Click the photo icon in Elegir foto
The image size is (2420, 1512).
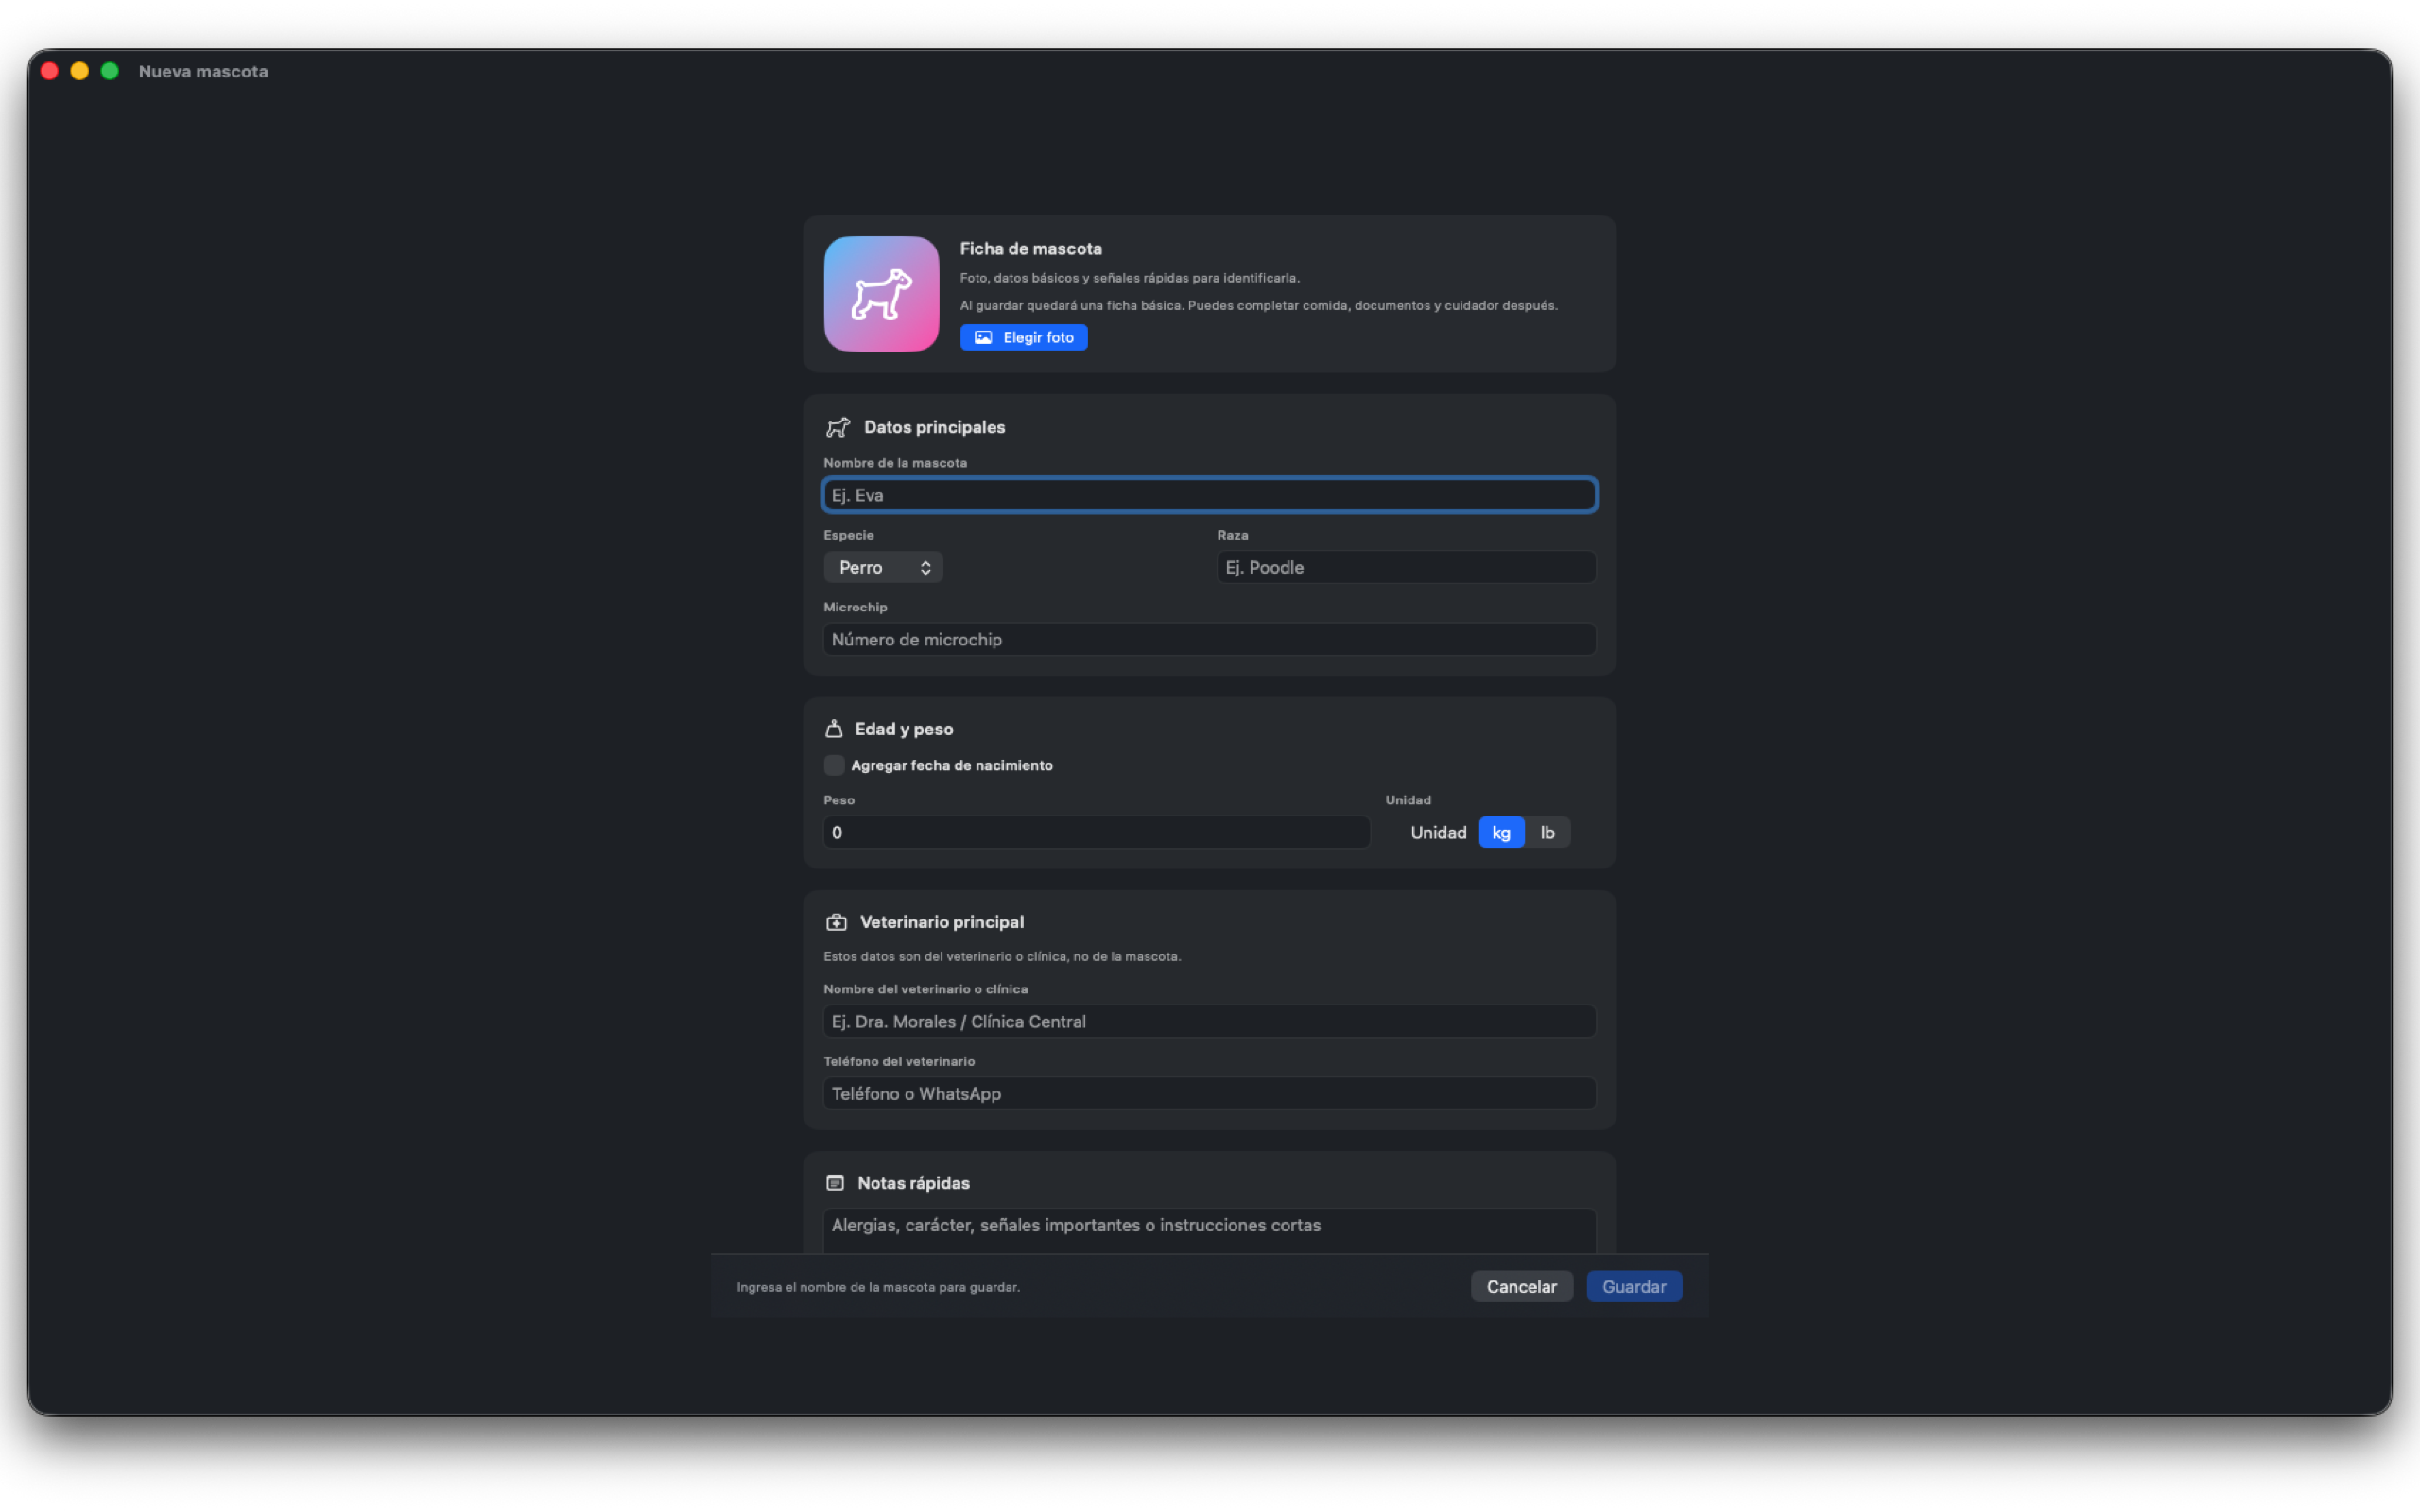(x=983, y=337)
